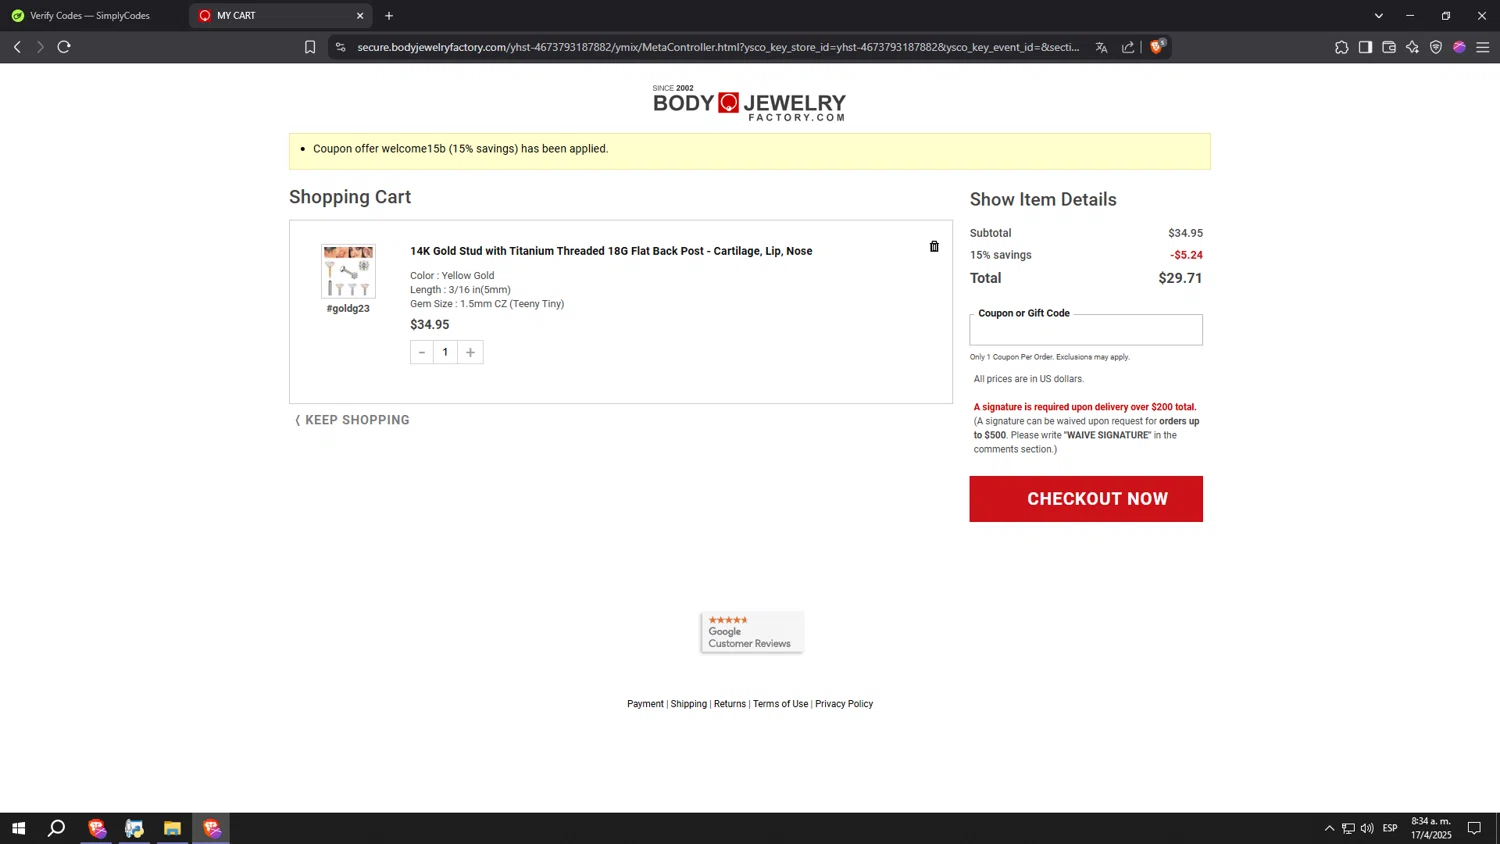Click the KEEP SHOPPING link

click(x=352, y=420)
